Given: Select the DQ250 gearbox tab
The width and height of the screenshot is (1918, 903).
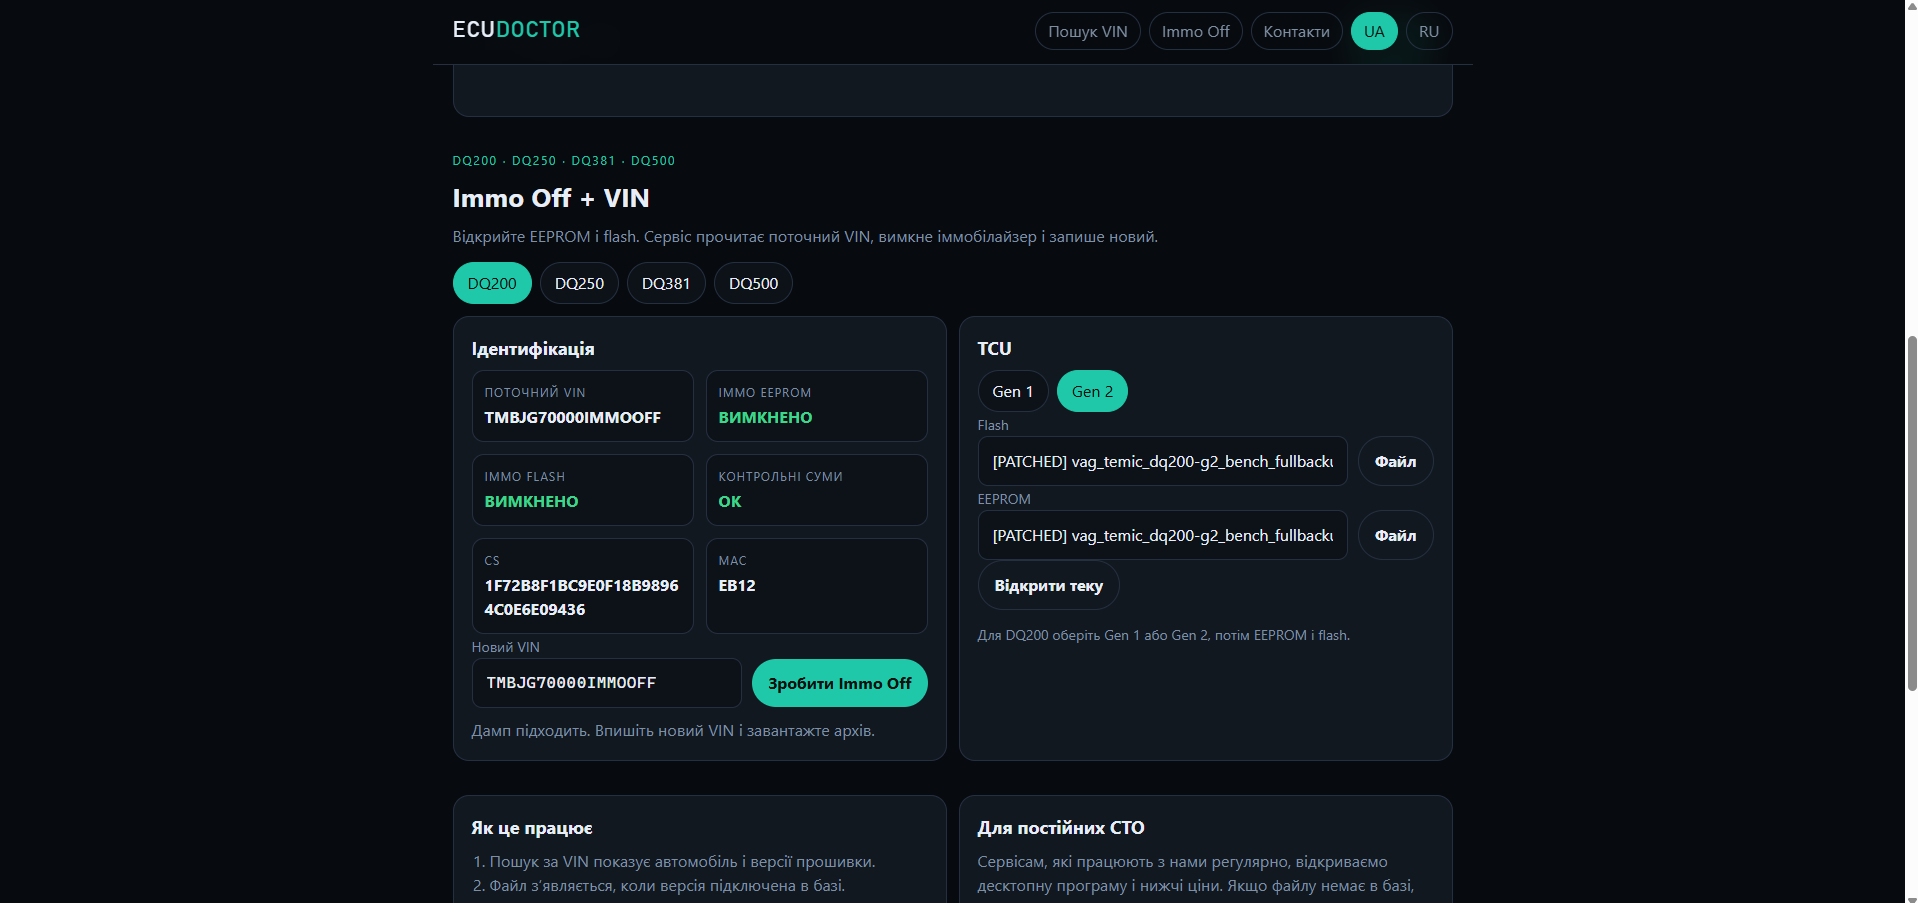Looking at the screenshot, I should tap(579, 283).
